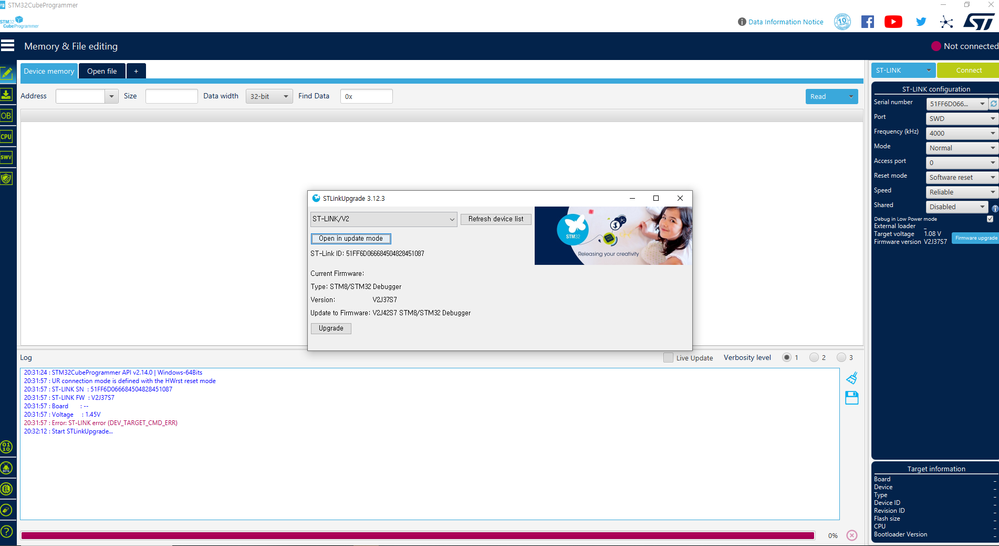The width and height of the screenshot is (999, 546).
Task: Switch to the Open file tab
Action: pyautogui.click(x=102, y=71)
